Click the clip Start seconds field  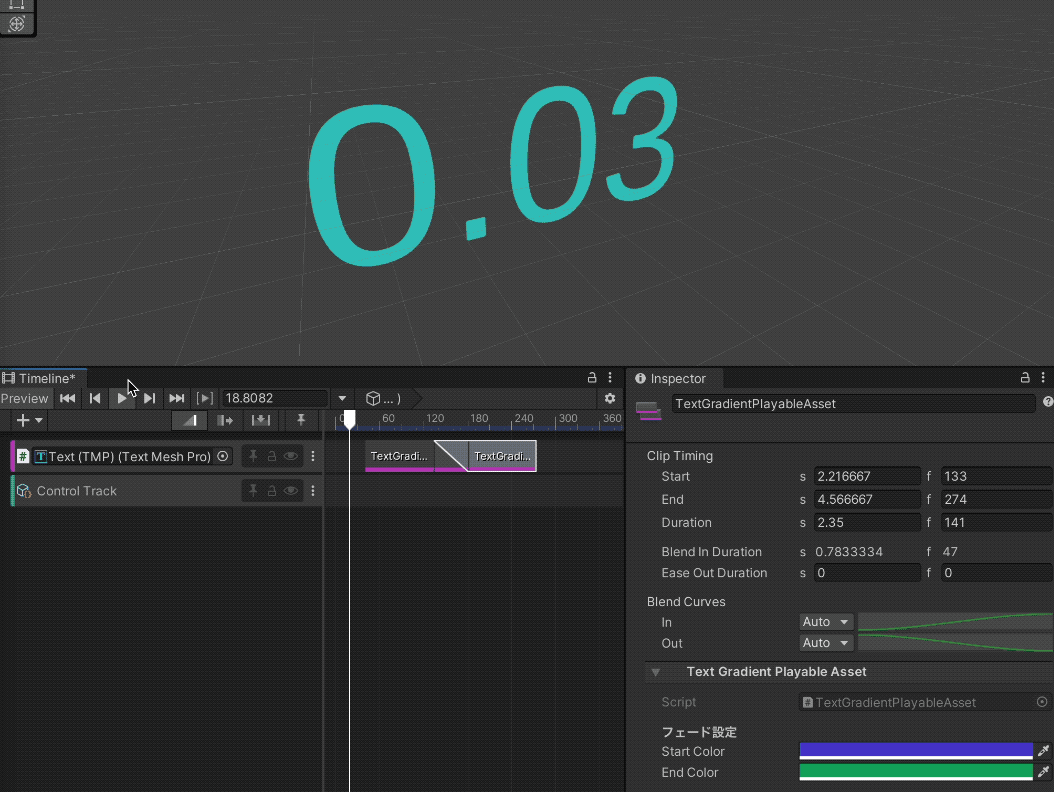[866, 476]
